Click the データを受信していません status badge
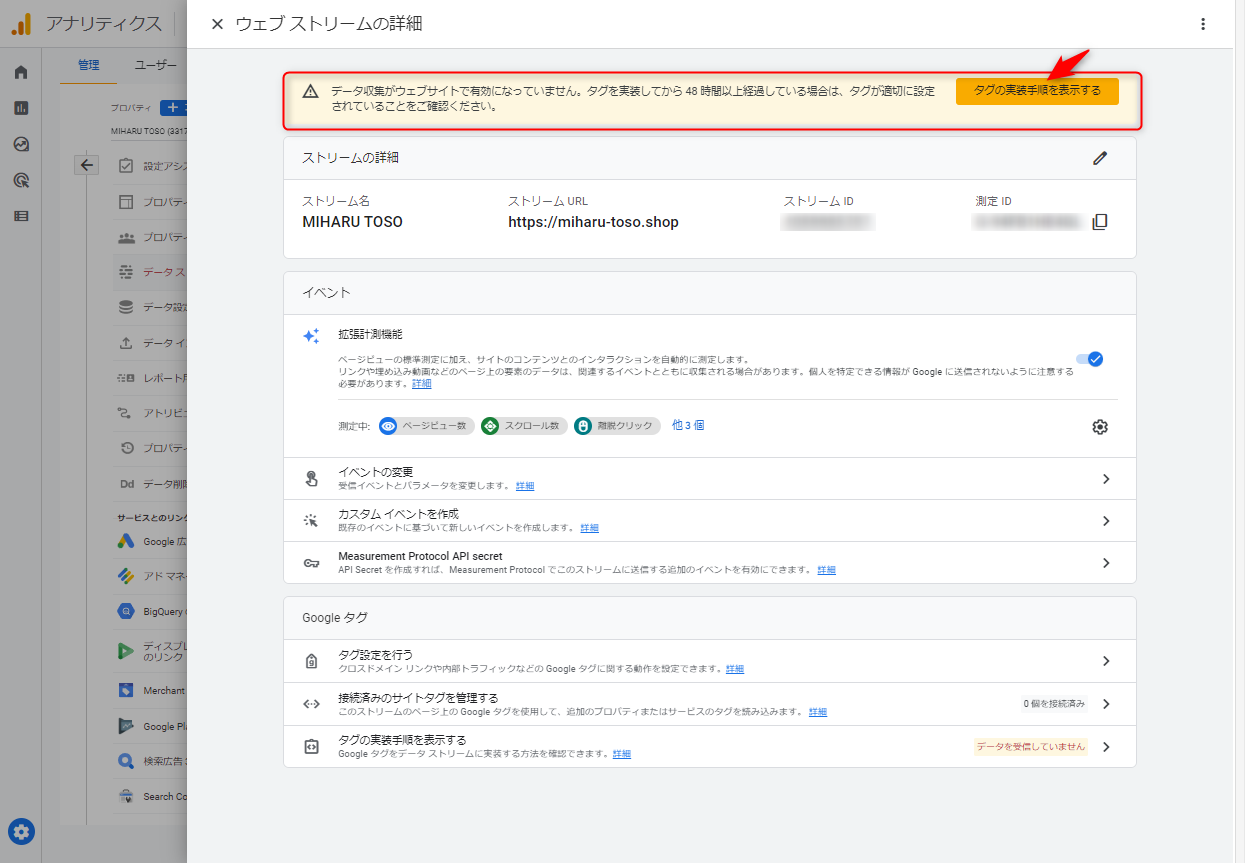The width and height of the screenshot is (1245, 863). (1030, 747)
